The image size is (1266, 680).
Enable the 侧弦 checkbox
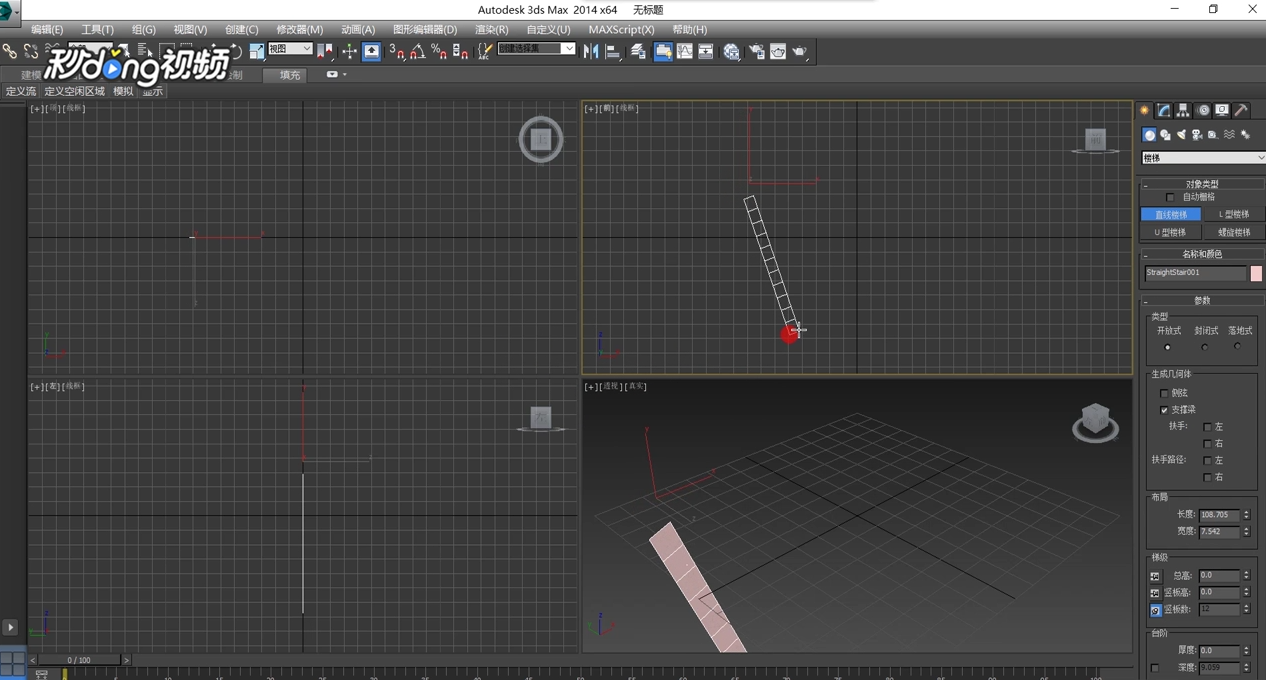pyautogui.click(x=1164, y=393)
